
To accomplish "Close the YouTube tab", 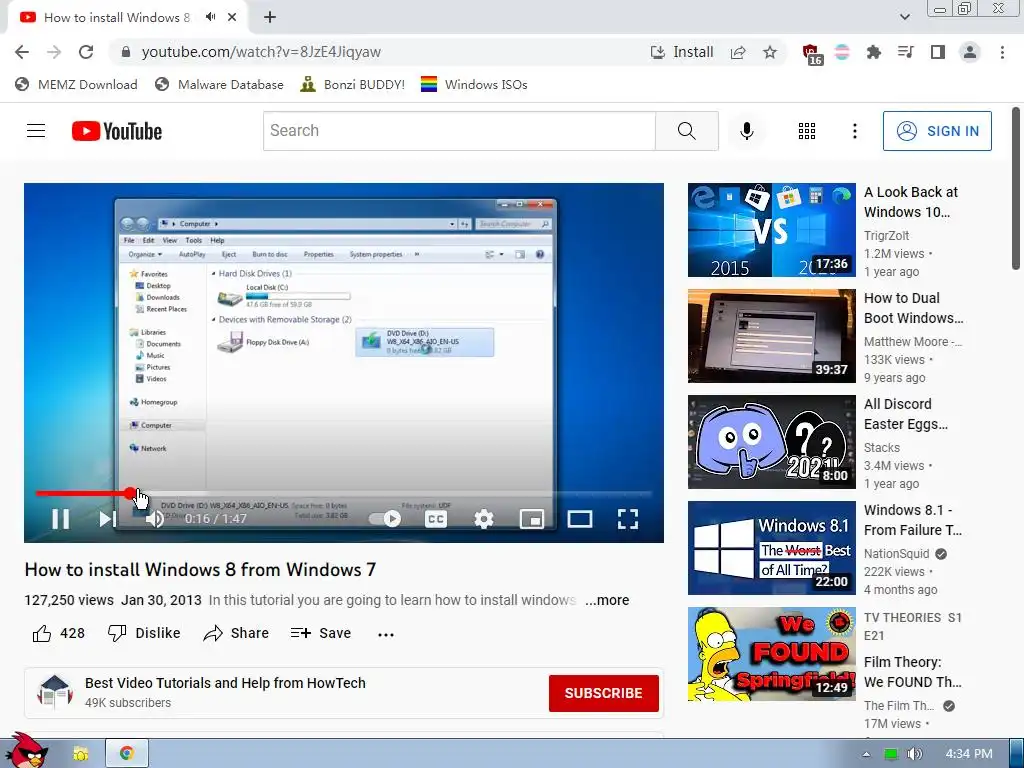I will click(x=232, y=18).
